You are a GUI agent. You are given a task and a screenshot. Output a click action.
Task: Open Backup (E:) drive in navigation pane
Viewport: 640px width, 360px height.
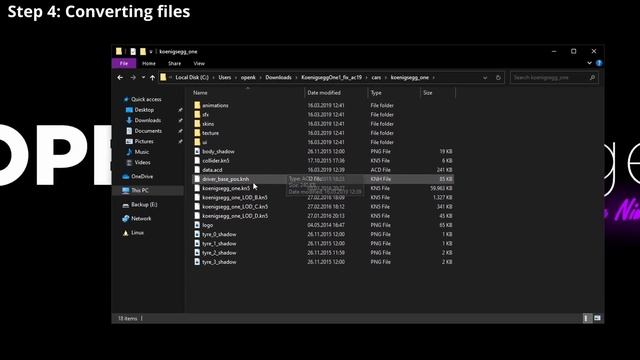(144, 204)
